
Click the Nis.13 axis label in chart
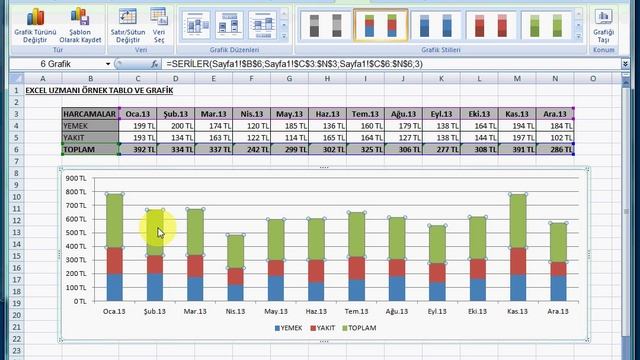pyautogui.click(x=236, y=311)
